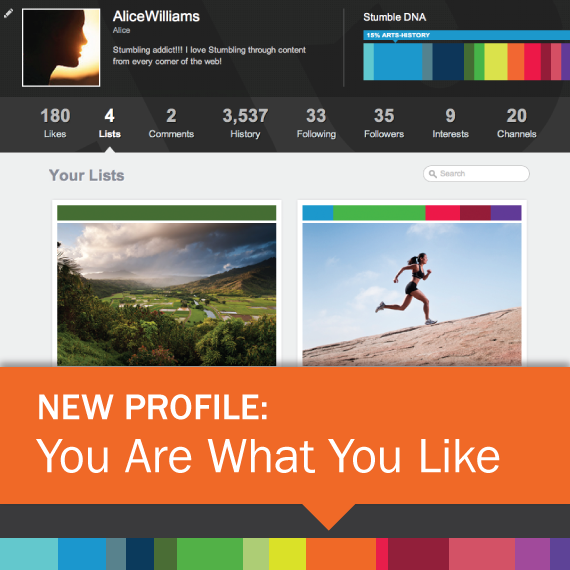Focus the Search lists input field
Image resolution: width=570 pixels, height=570 pixels.
pos(476,174)
